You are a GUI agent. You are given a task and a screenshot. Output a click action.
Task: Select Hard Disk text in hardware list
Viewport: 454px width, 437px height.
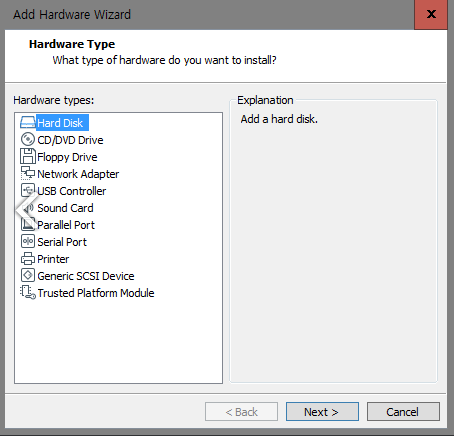pos(60,123)
